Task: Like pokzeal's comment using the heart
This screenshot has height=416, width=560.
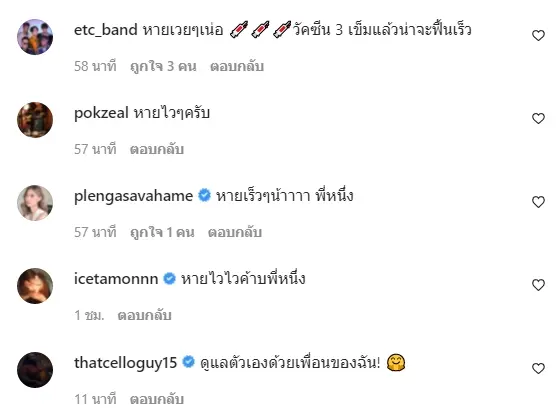Action: [538, 119]
